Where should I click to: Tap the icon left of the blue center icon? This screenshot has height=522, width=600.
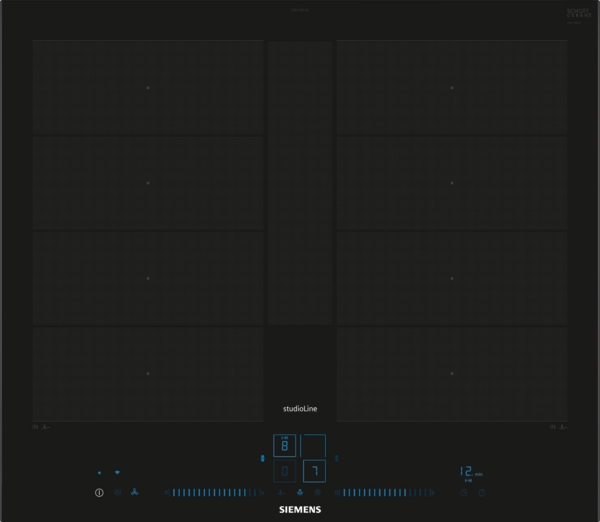(281, 492)
